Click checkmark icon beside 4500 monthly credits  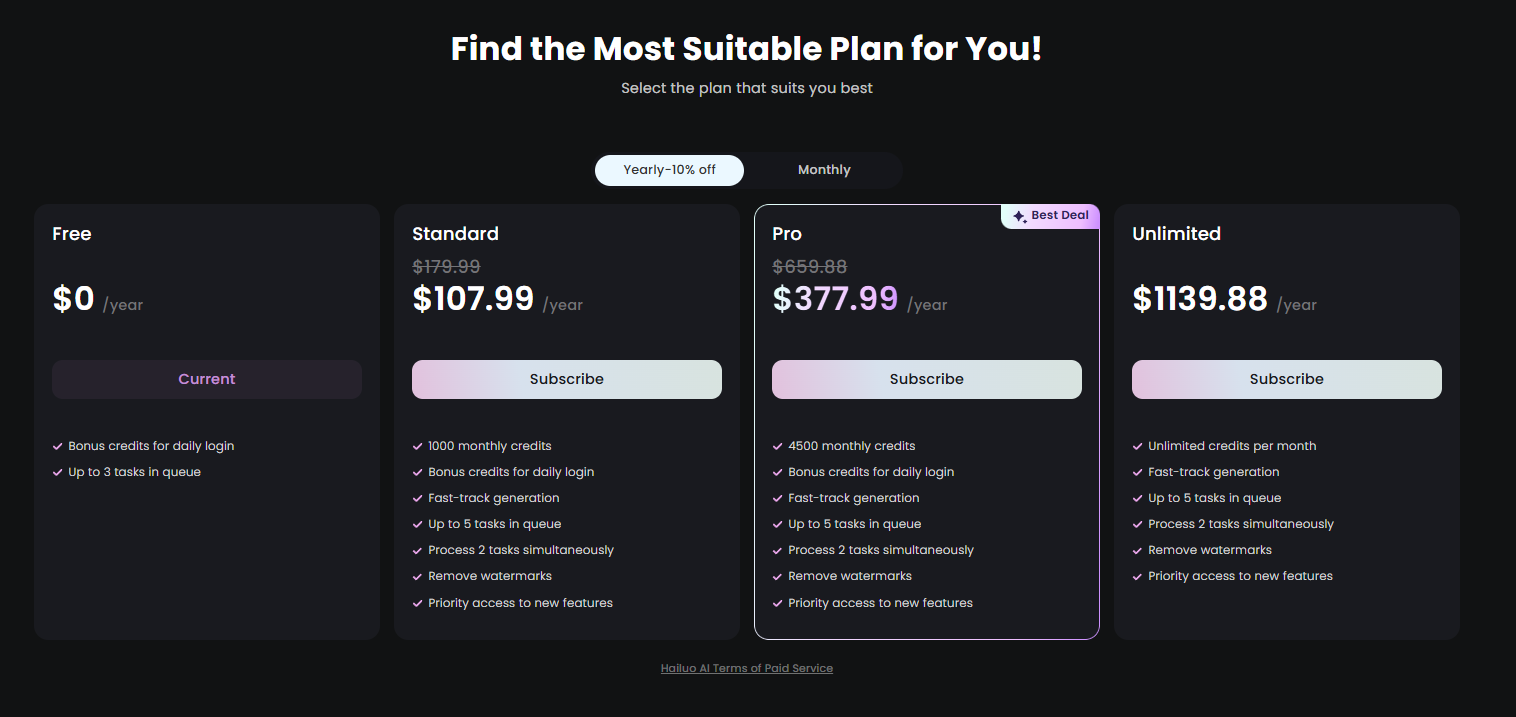coord(778,447)
